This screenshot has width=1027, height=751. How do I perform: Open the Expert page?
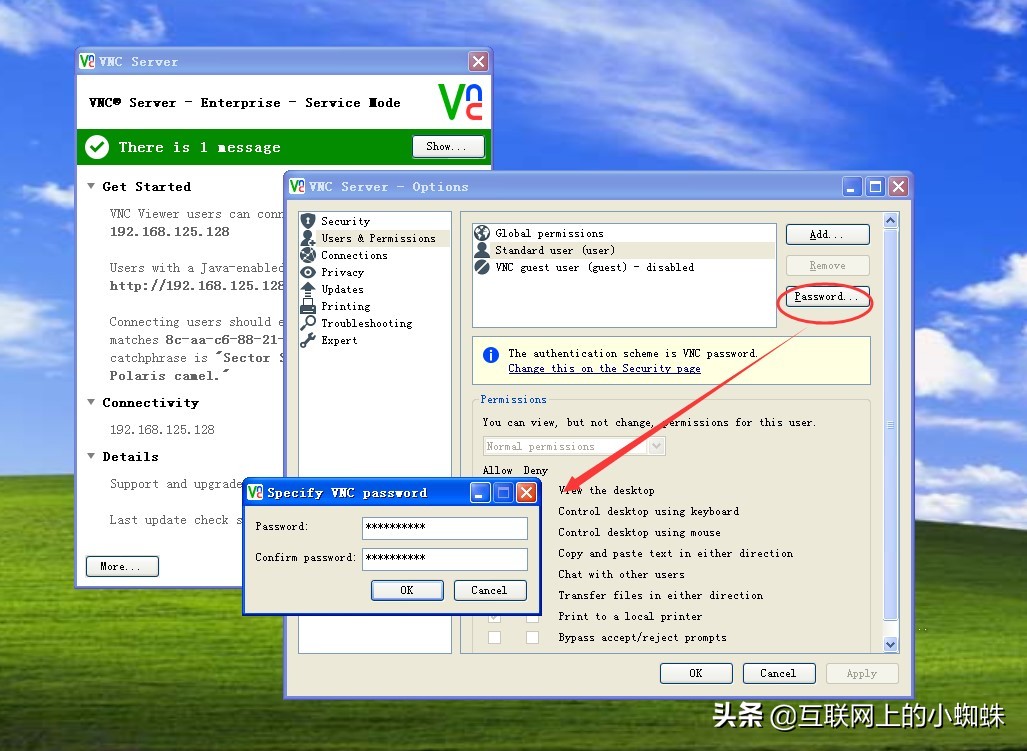coord(339,340)
